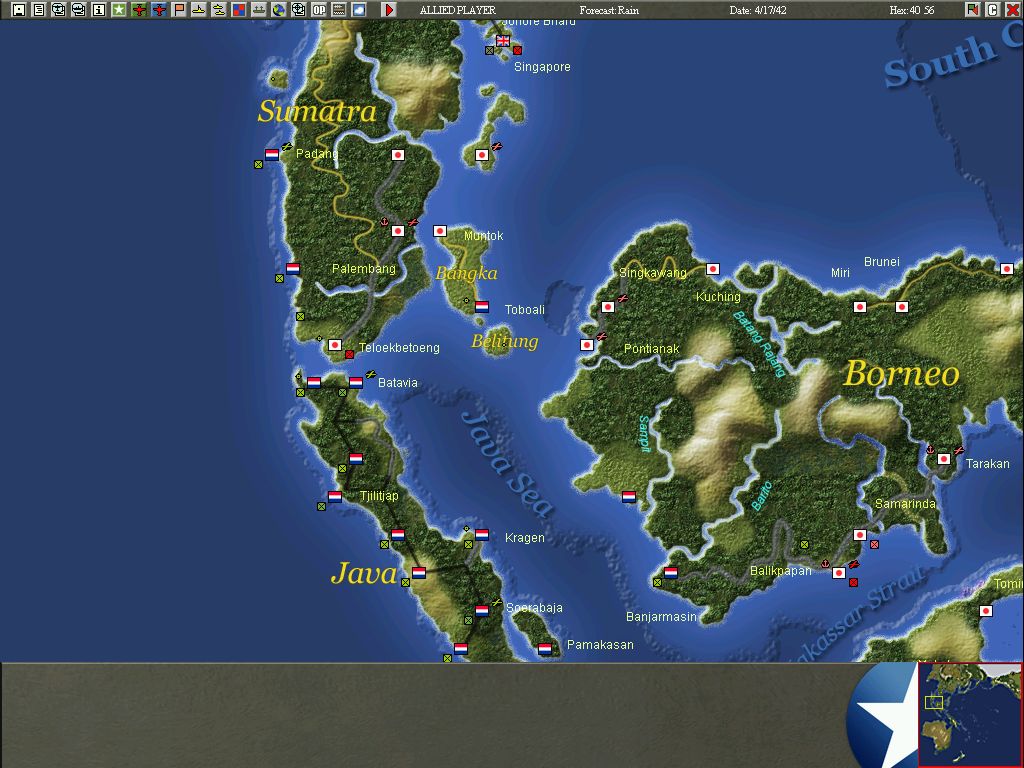Select the red unit marker beside Singapore
The width and height of the screenshot is (1024, 768).
[517, 50]
